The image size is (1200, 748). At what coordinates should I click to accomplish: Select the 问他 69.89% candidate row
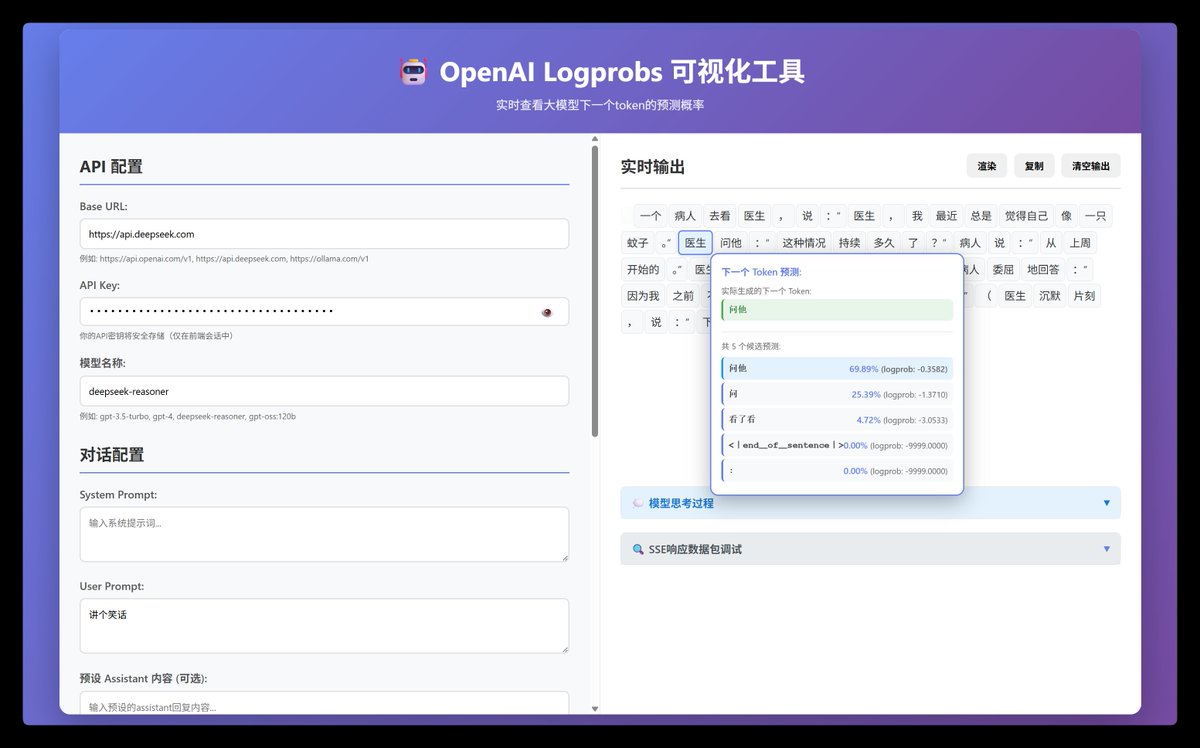coord(837,369)
